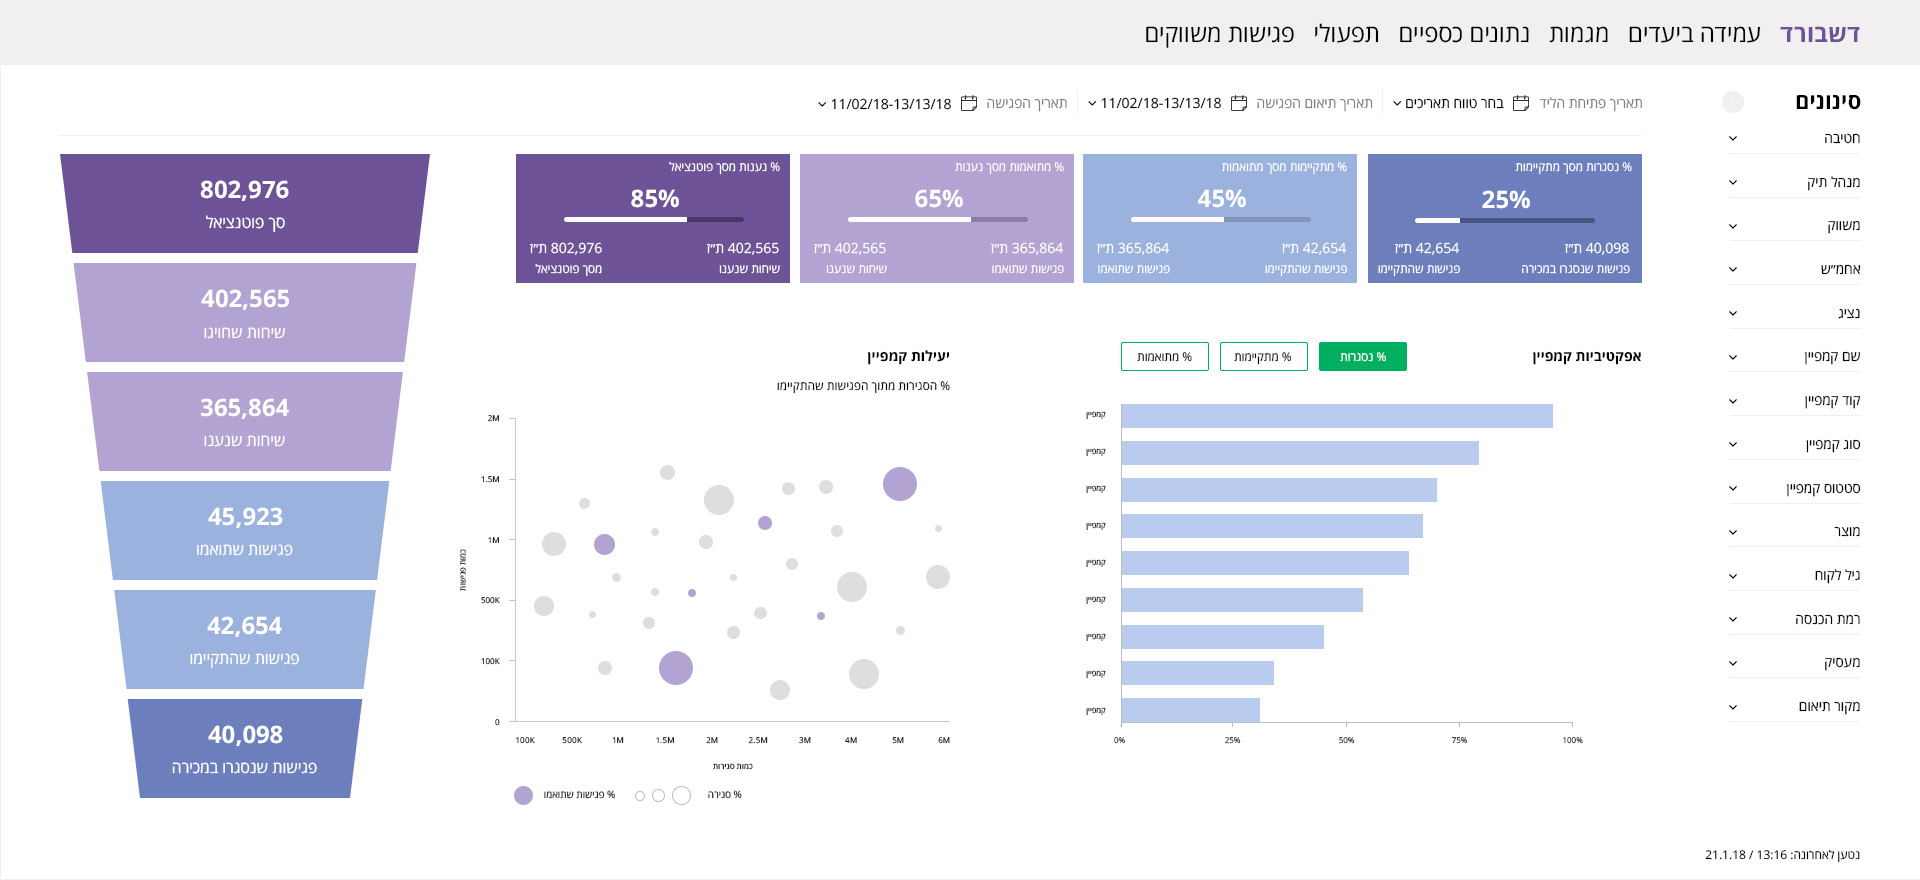Toggle the % מתואמות chart filter
This screenshot has width=1920, height=880.
click(x=1164, y=357)
